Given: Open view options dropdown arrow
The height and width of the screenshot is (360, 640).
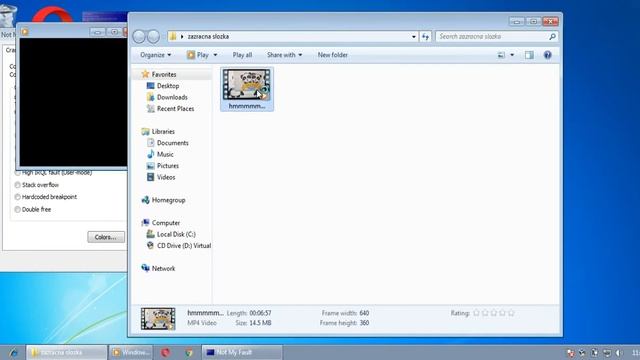Looking at the screenshot, I should point(512,55).
